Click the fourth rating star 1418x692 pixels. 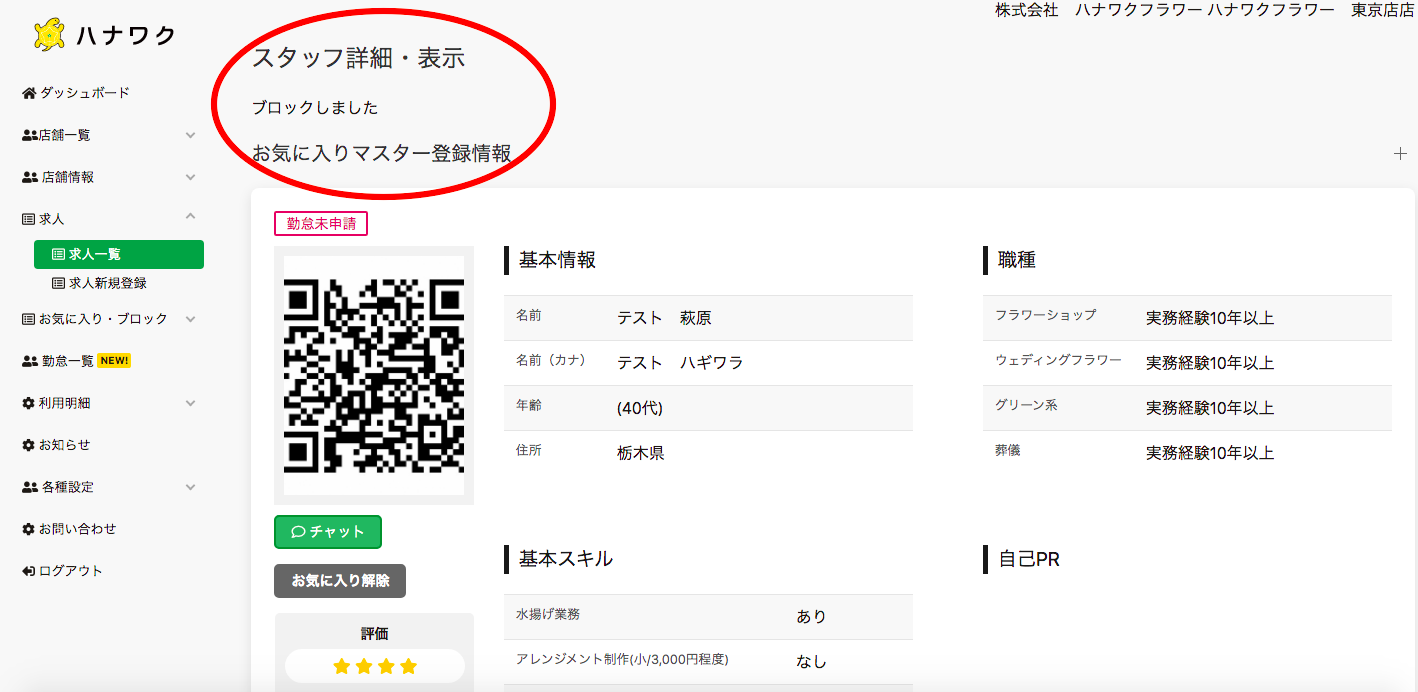click(x=408, y=666)
